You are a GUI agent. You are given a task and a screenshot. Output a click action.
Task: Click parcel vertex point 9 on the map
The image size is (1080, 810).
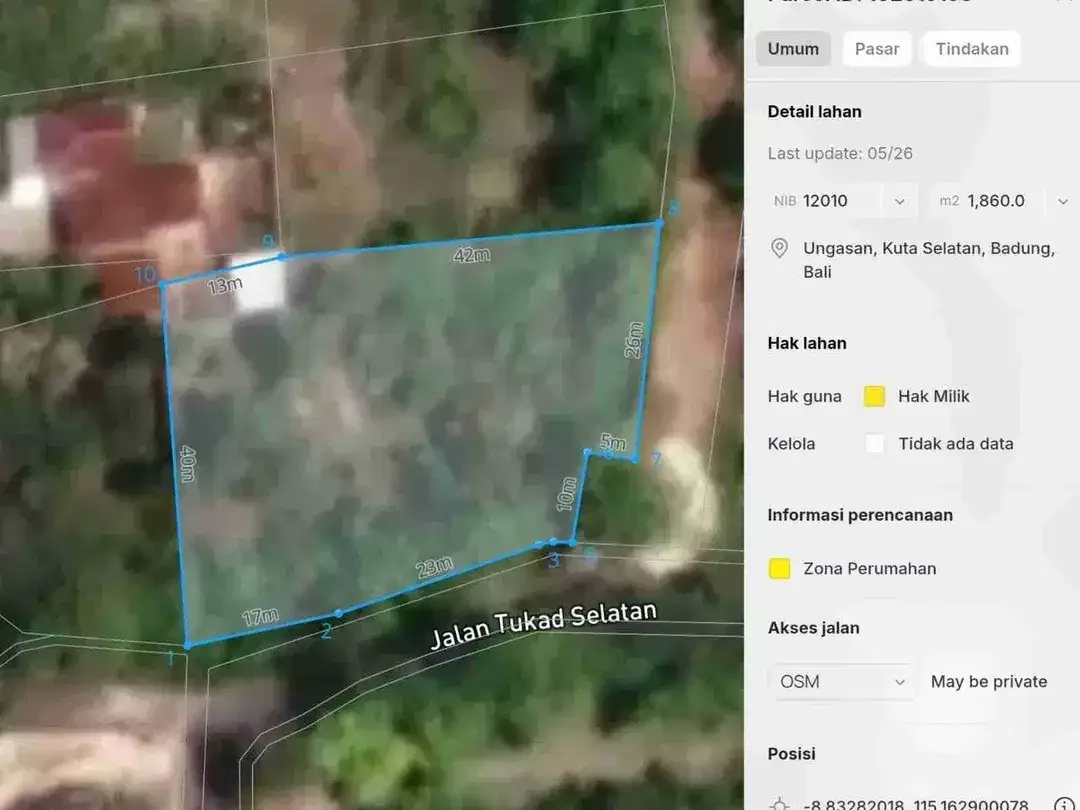point(281,256)
